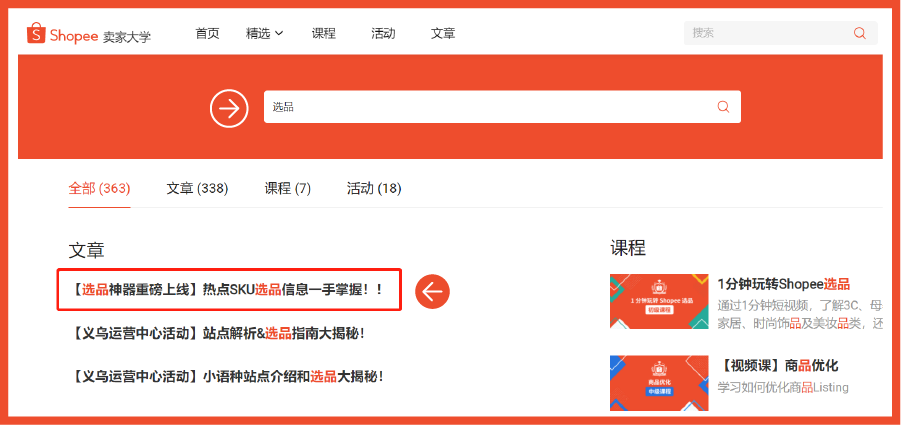
Task: Click the 课程 section heading on the right
Action: click(x=628, y=248)
